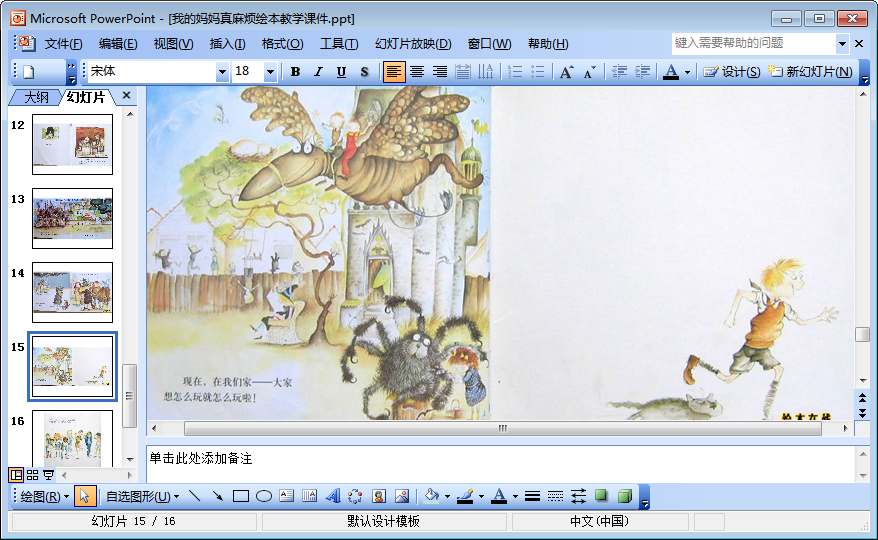Open font color dropdown in formatting toolbar

(x=687, y=72)
